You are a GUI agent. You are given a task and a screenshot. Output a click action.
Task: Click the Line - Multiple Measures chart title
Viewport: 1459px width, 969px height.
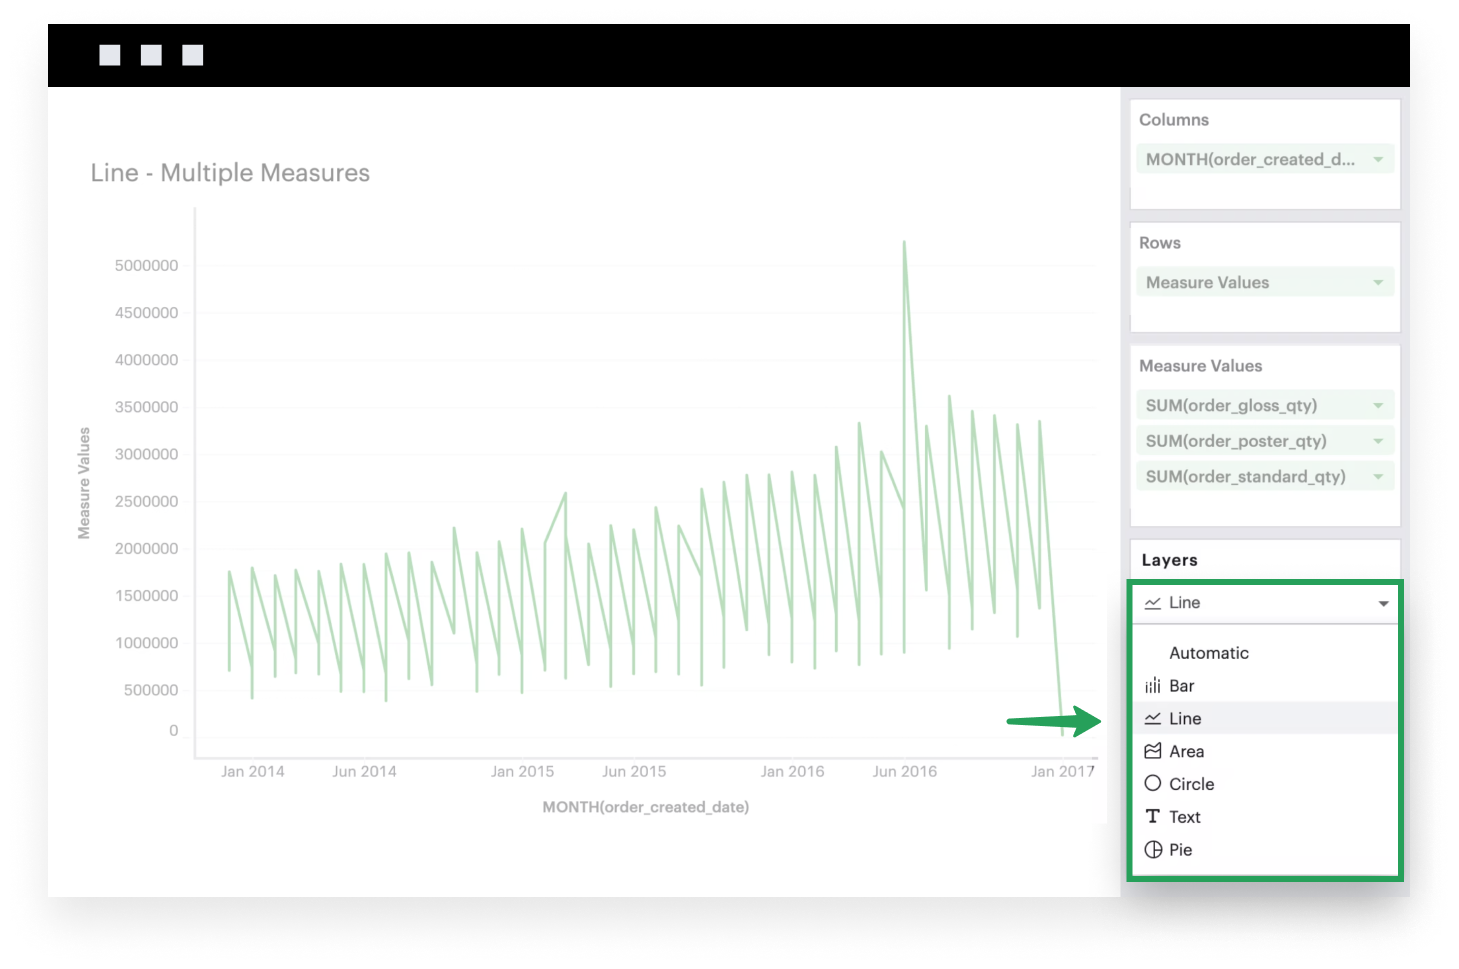[x=229, y=172]
